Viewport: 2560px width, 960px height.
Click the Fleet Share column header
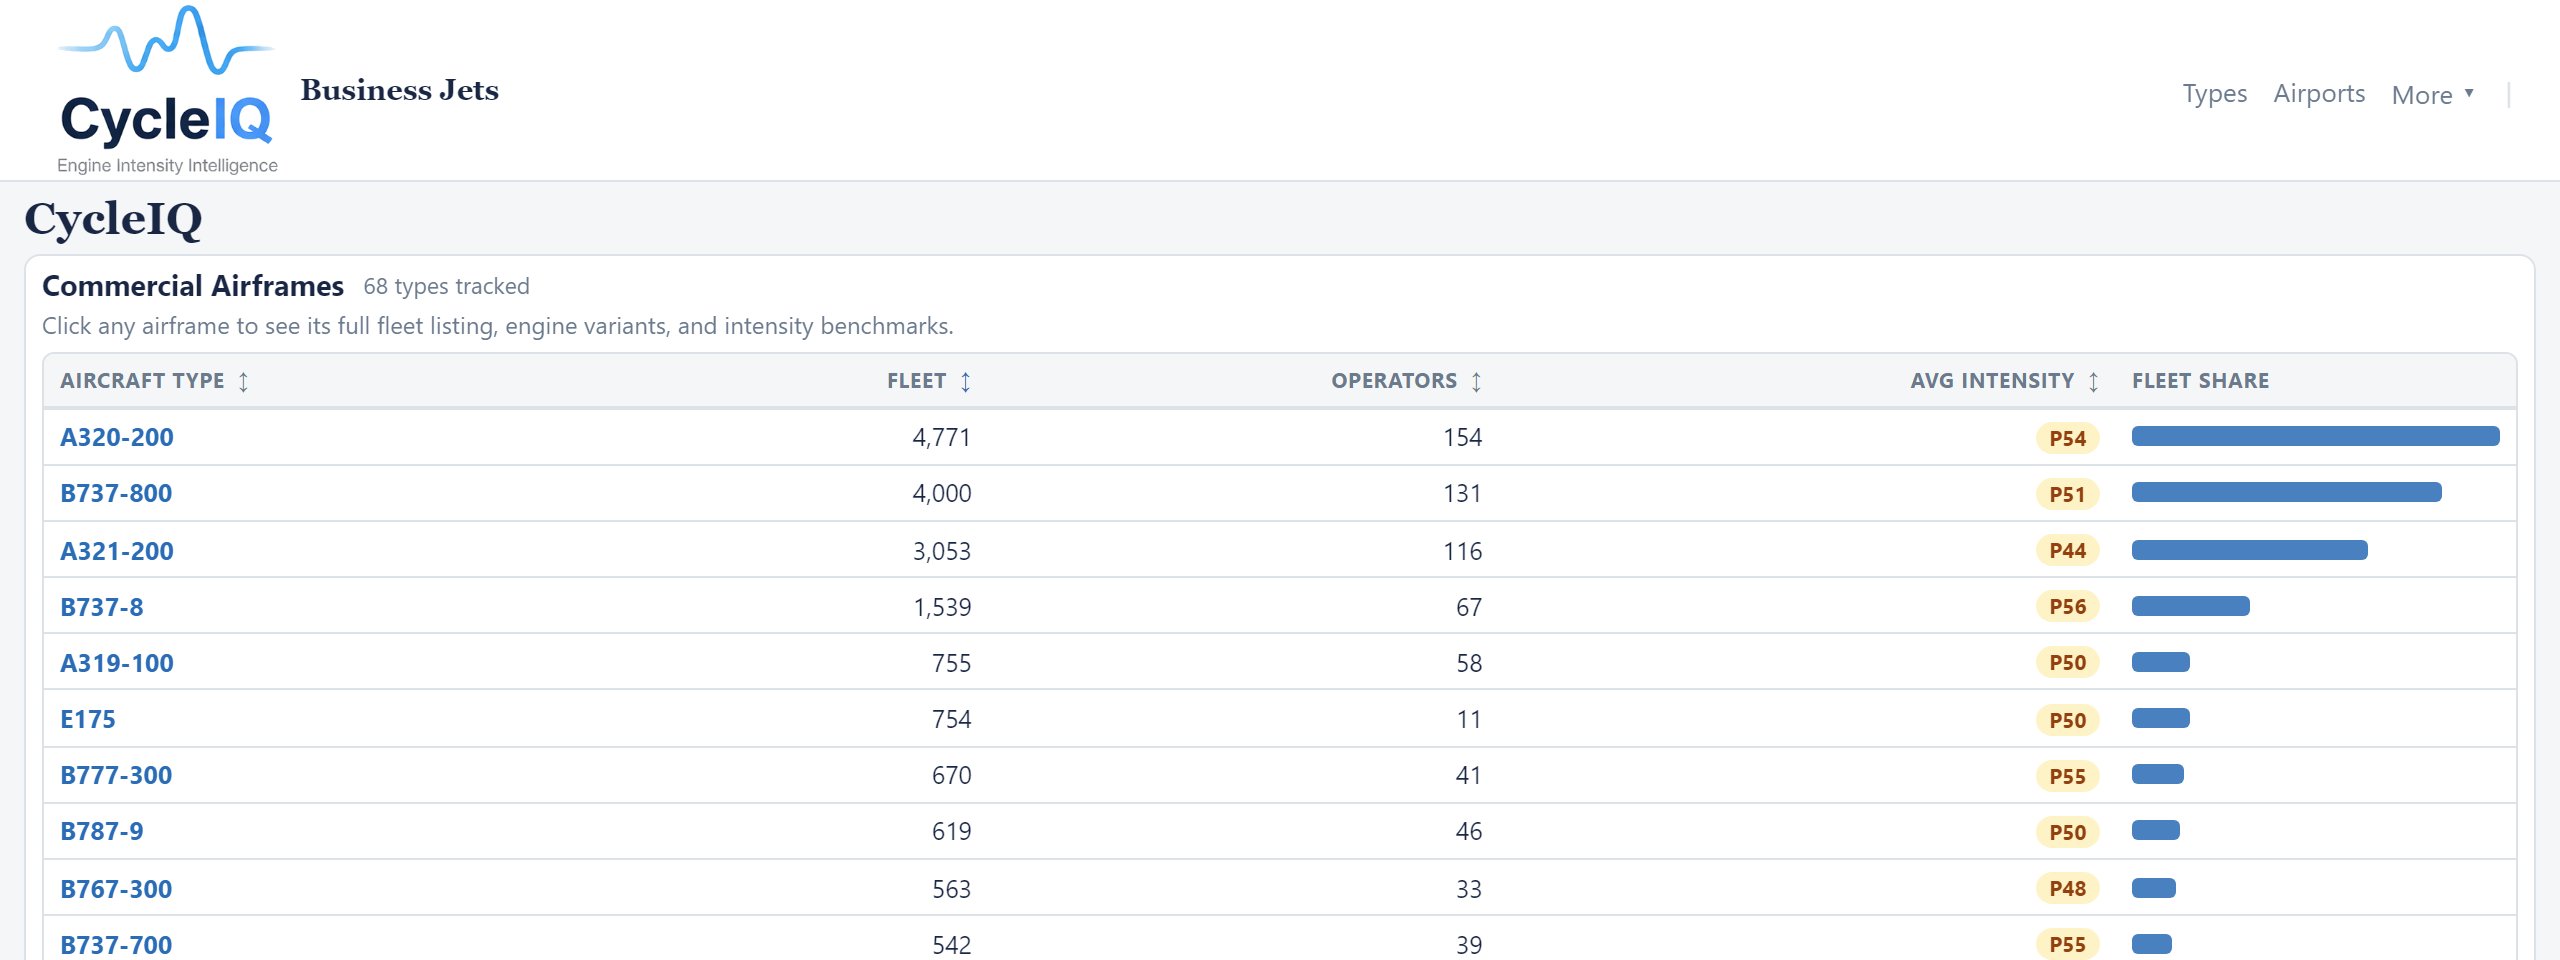pos(2200,381)
